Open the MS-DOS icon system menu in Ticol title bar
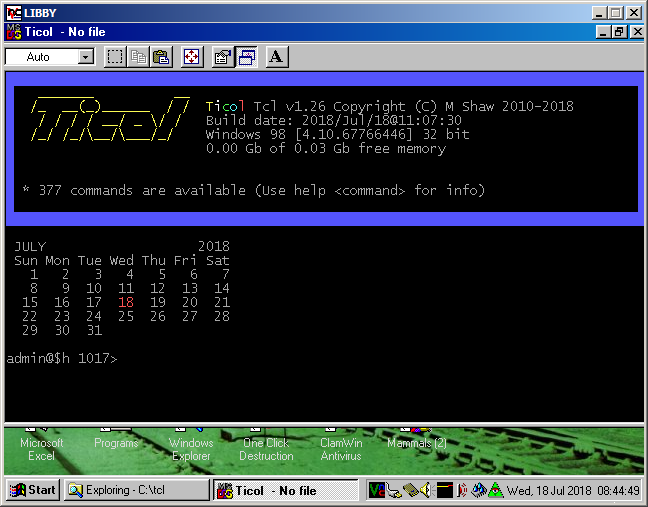Viewport: 648px width, 507px height. (14, 32)
